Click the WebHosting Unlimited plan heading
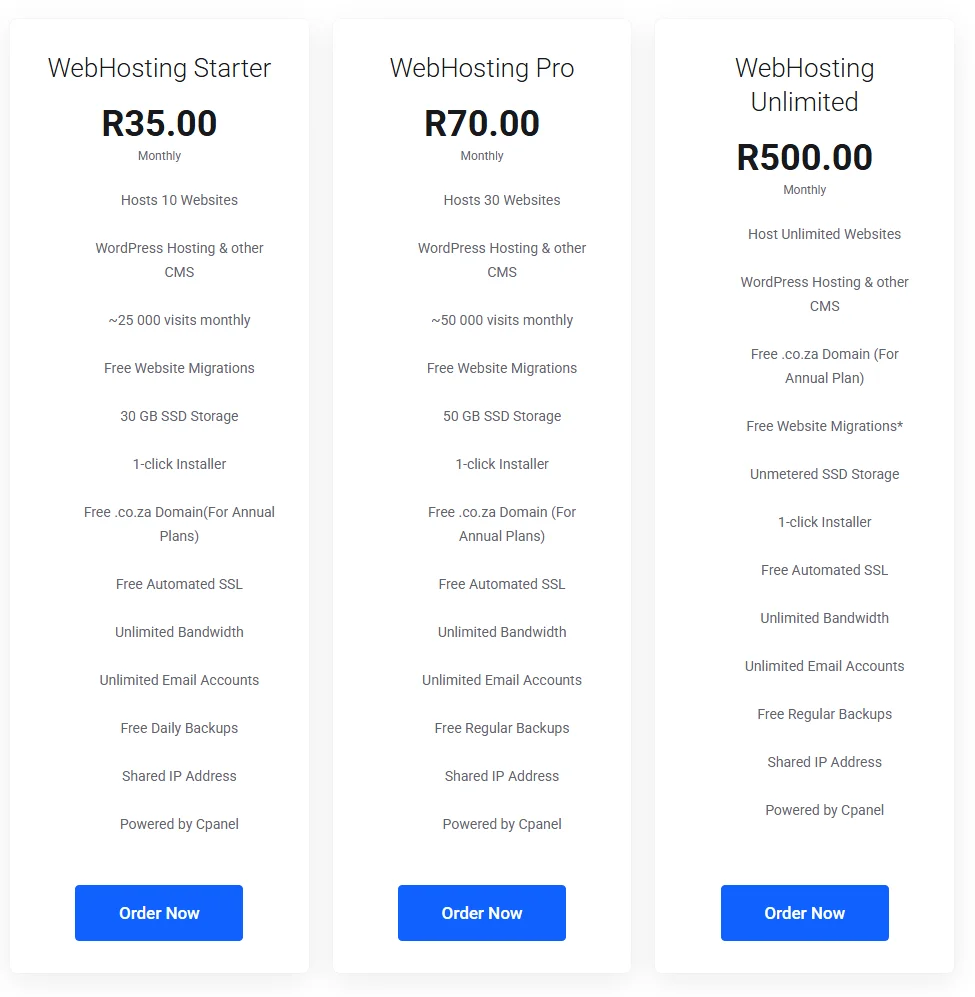The height and width of the screenshot is (997, 975). point(804,85)
